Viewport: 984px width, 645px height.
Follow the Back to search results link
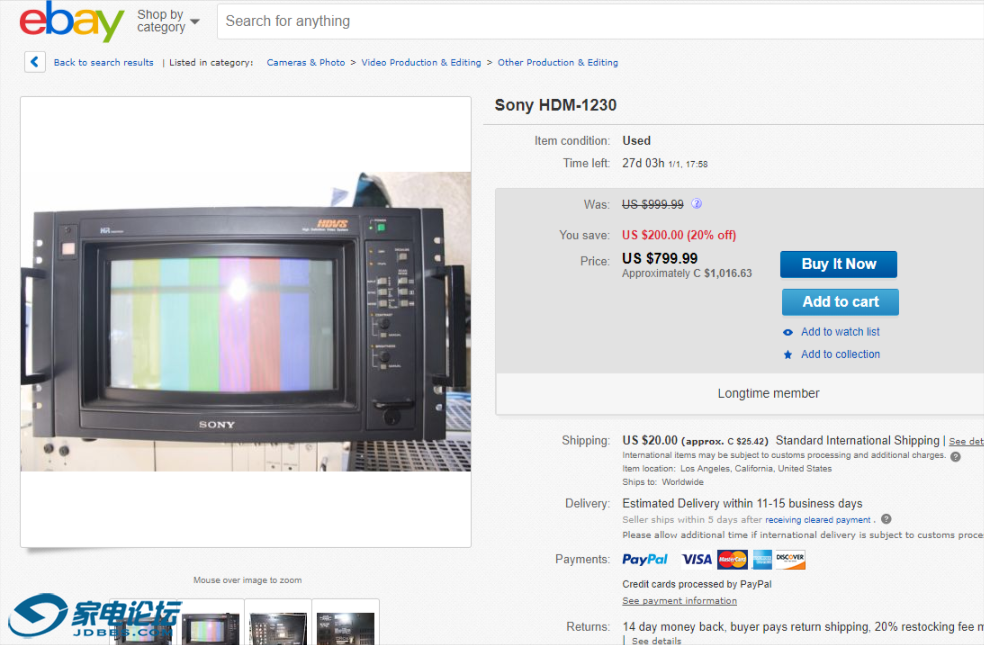point(103,63)
